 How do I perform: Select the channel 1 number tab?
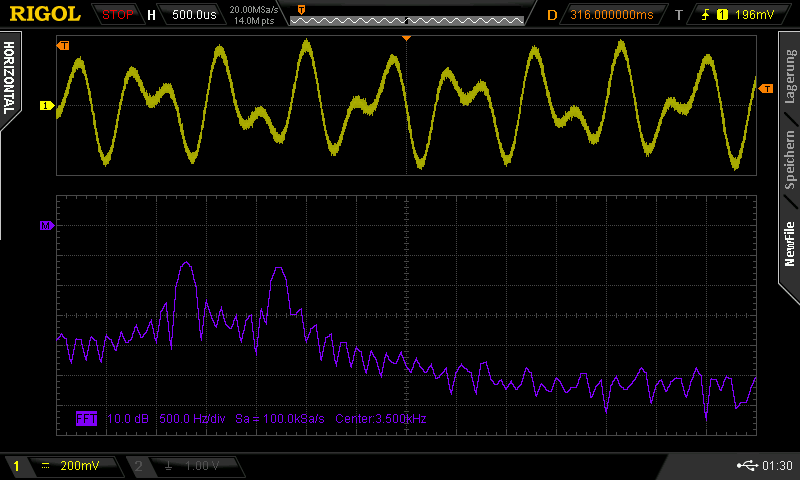pyautogui.click(x=16, y=466)
